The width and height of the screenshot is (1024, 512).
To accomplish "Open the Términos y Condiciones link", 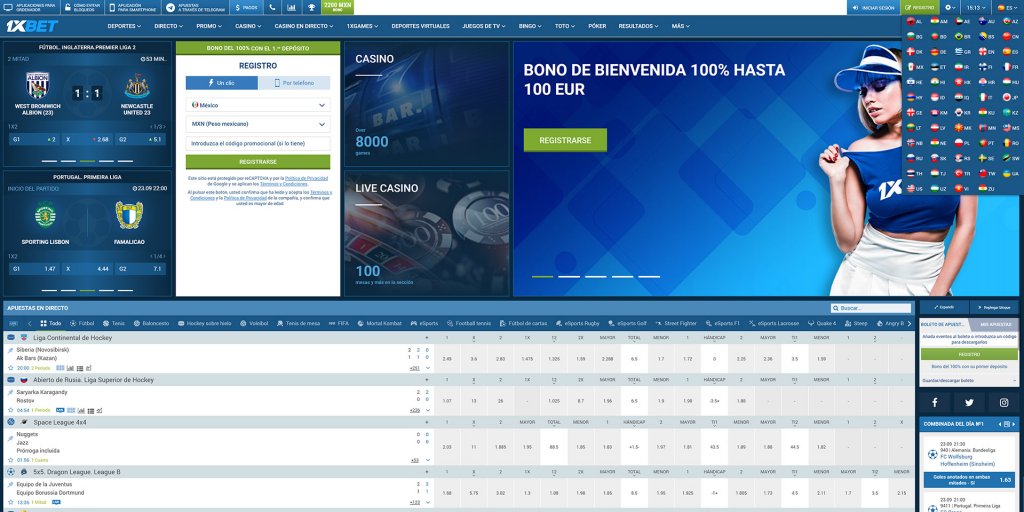I will (x=281, y=184).
